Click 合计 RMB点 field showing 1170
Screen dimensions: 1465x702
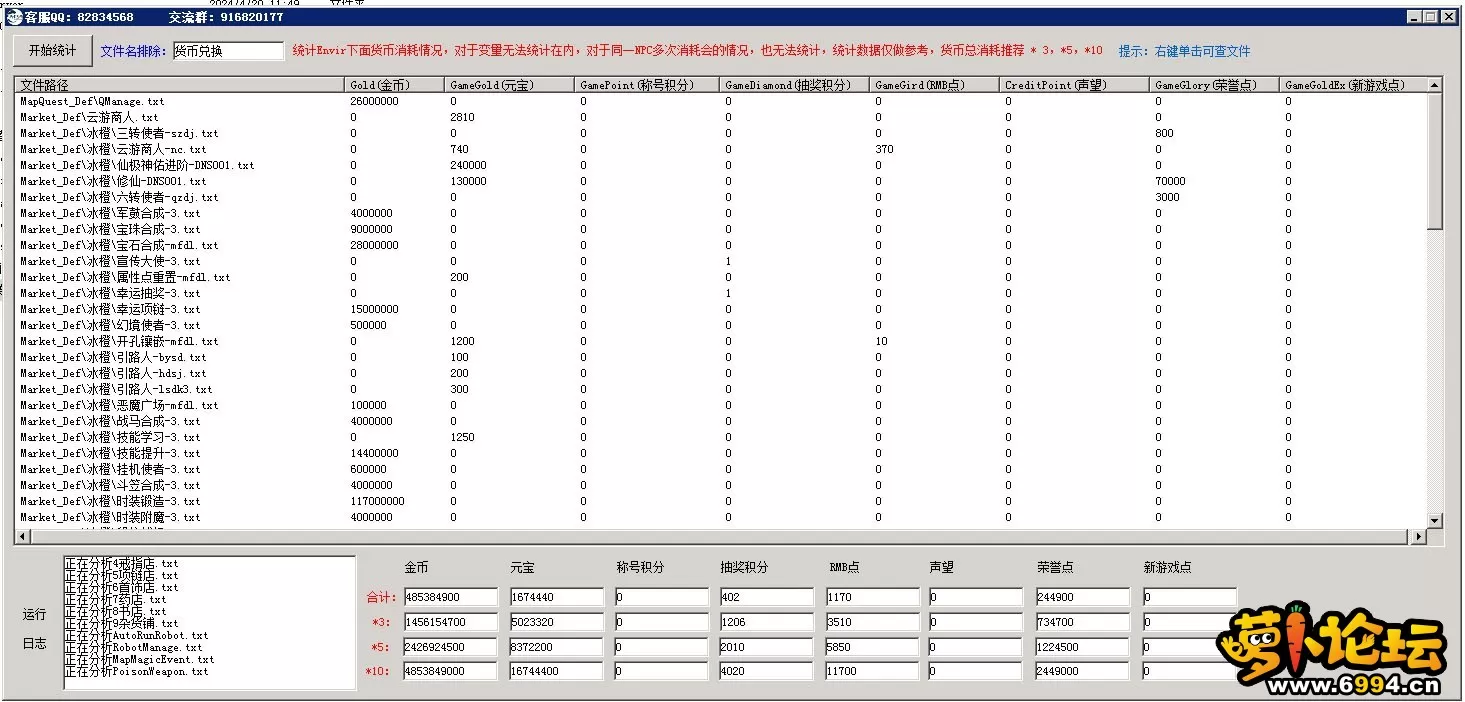pyautogui.click(x=873, y=597)
